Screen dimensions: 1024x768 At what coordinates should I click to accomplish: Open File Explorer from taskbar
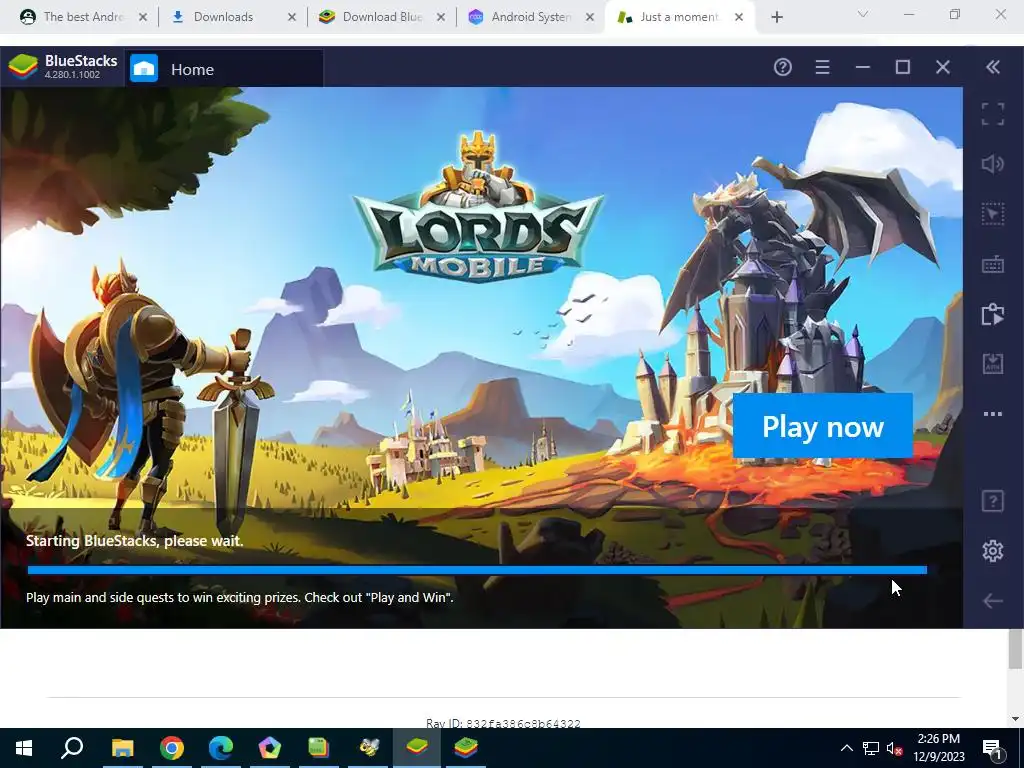point(122,748)
